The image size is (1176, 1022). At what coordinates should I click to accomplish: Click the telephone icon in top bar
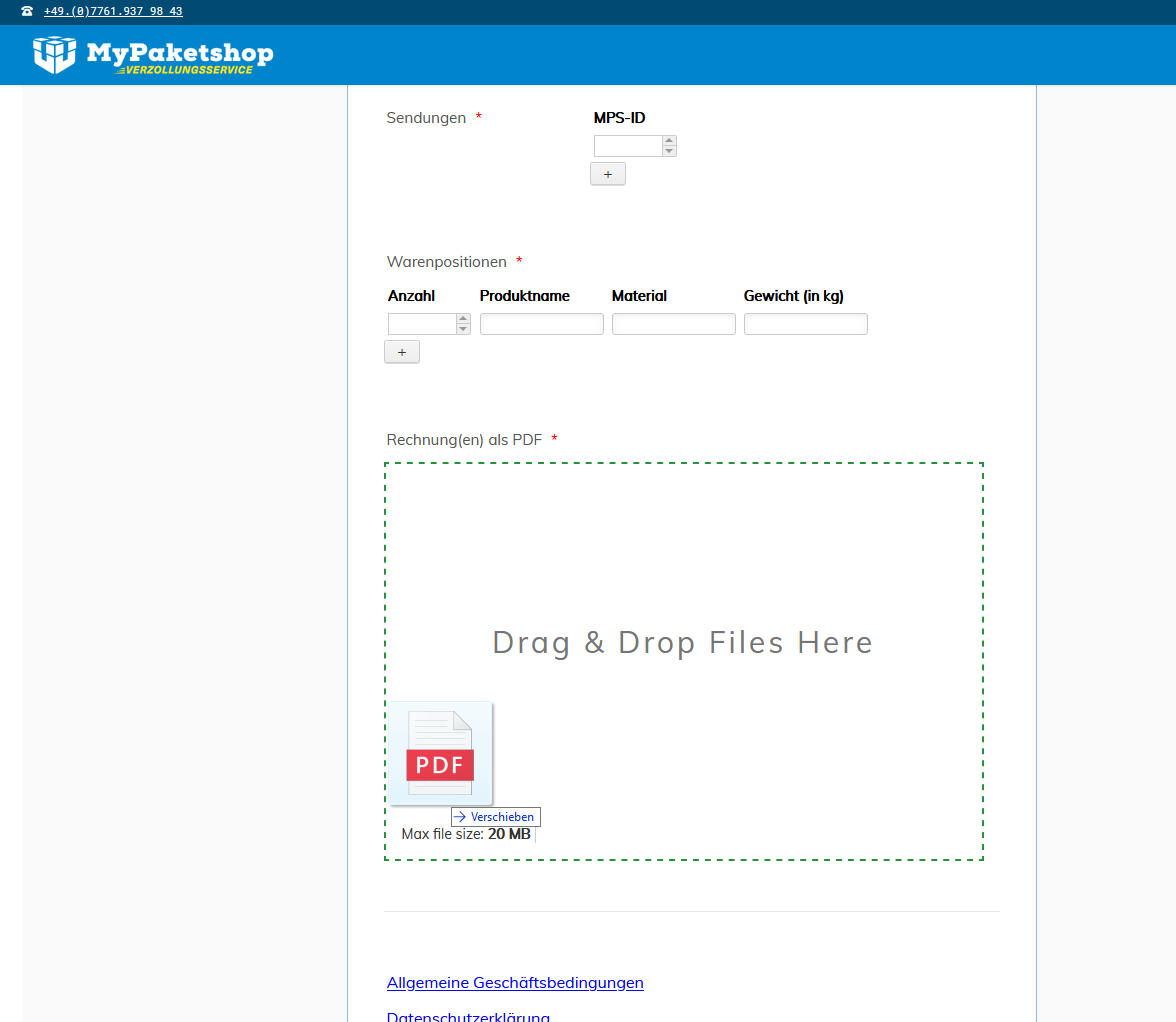(27, 12)
